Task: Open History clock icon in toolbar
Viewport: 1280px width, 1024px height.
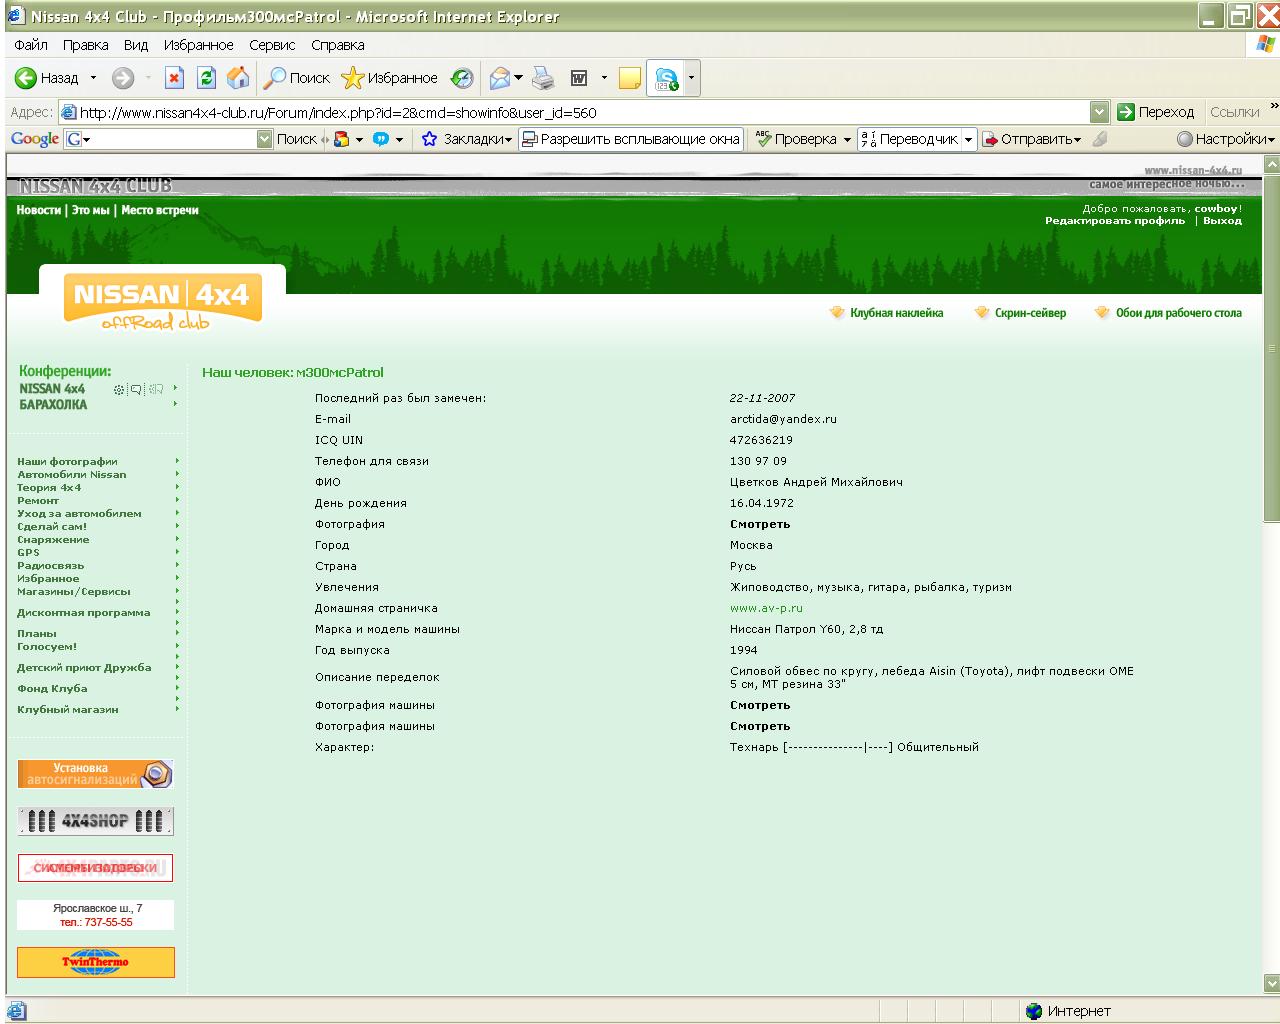Action: 461,78
